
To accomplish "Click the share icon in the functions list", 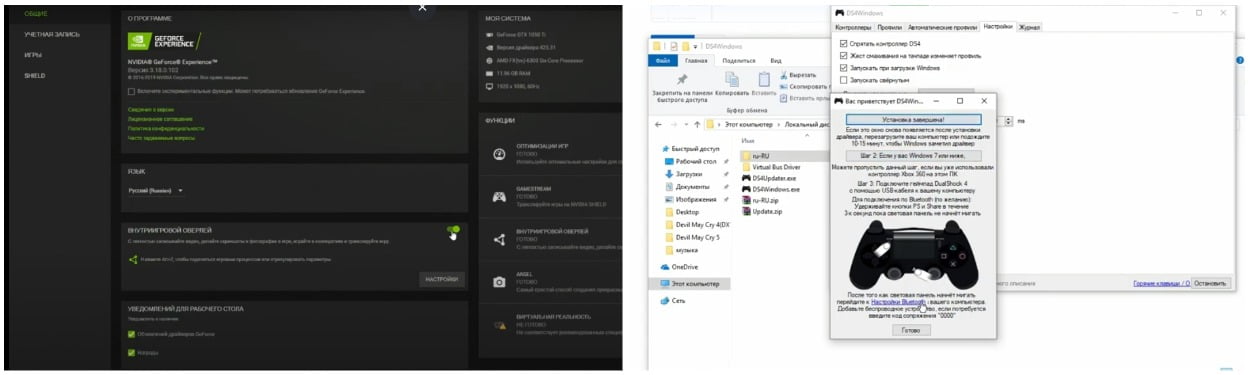I will [x=498, y=239].
